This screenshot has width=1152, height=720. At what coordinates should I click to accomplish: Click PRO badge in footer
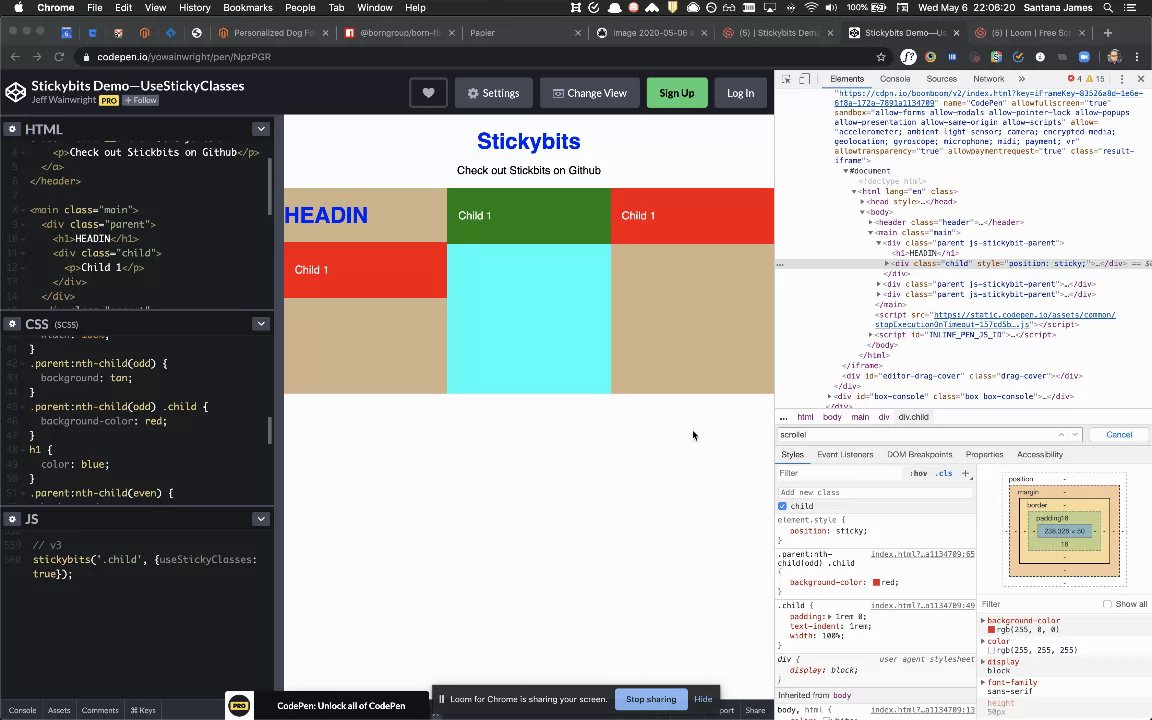click(240, 705)
